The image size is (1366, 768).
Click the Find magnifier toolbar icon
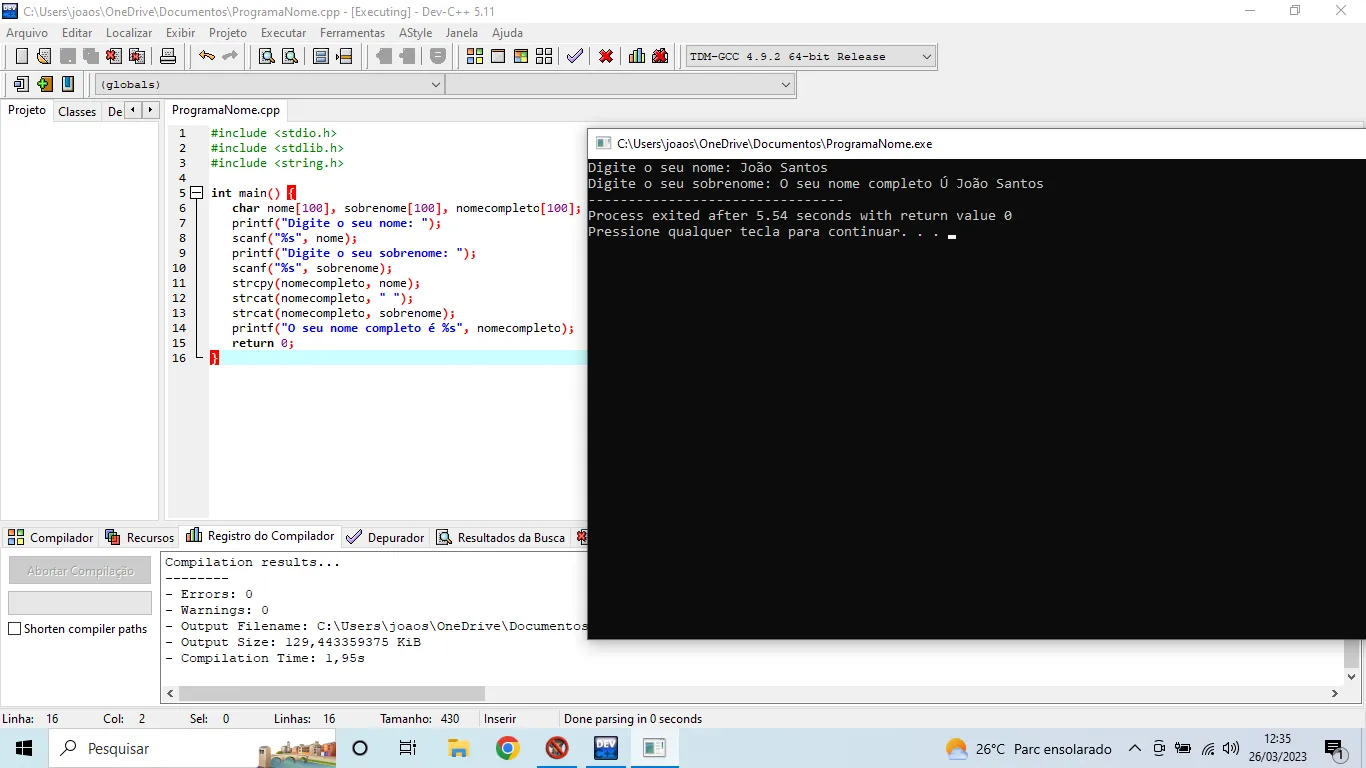(267, 56)
